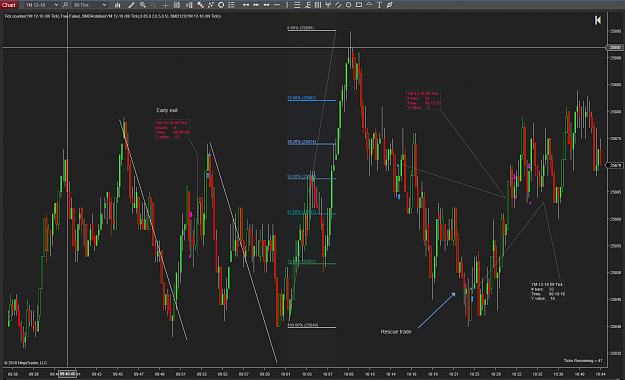The height and width of the screenshot is (380, 625).
Task: Select the Rectangle drawing tool
Action: [359, 5]
